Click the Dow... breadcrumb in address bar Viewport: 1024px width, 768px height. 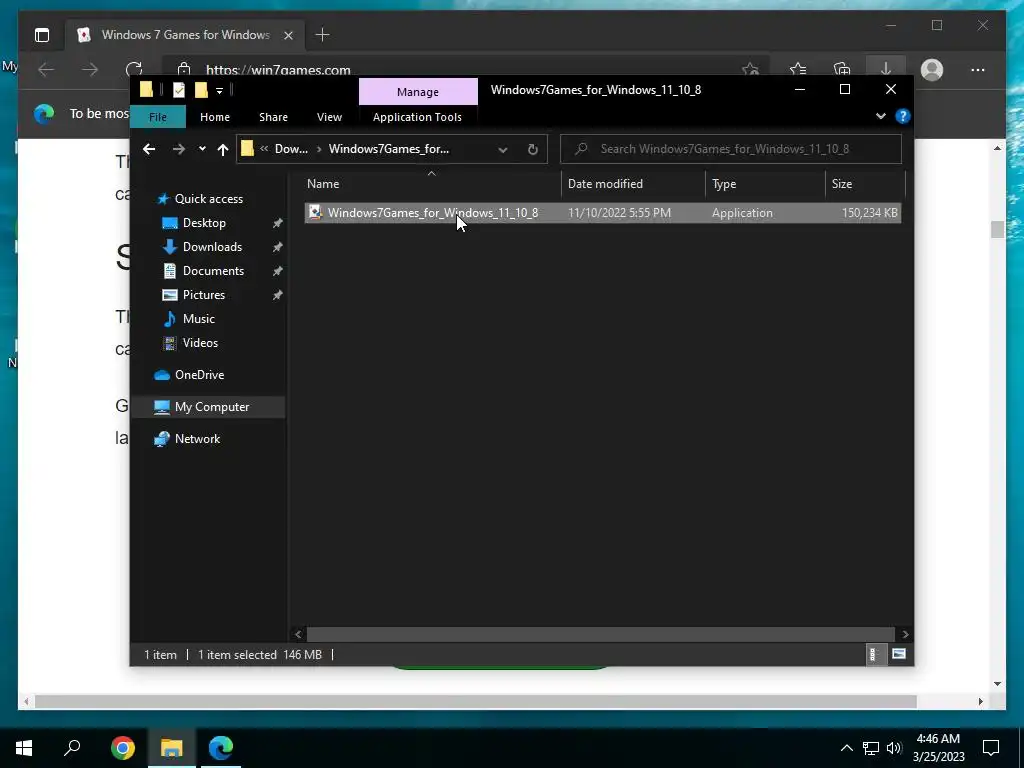click(x=291, y=149)
